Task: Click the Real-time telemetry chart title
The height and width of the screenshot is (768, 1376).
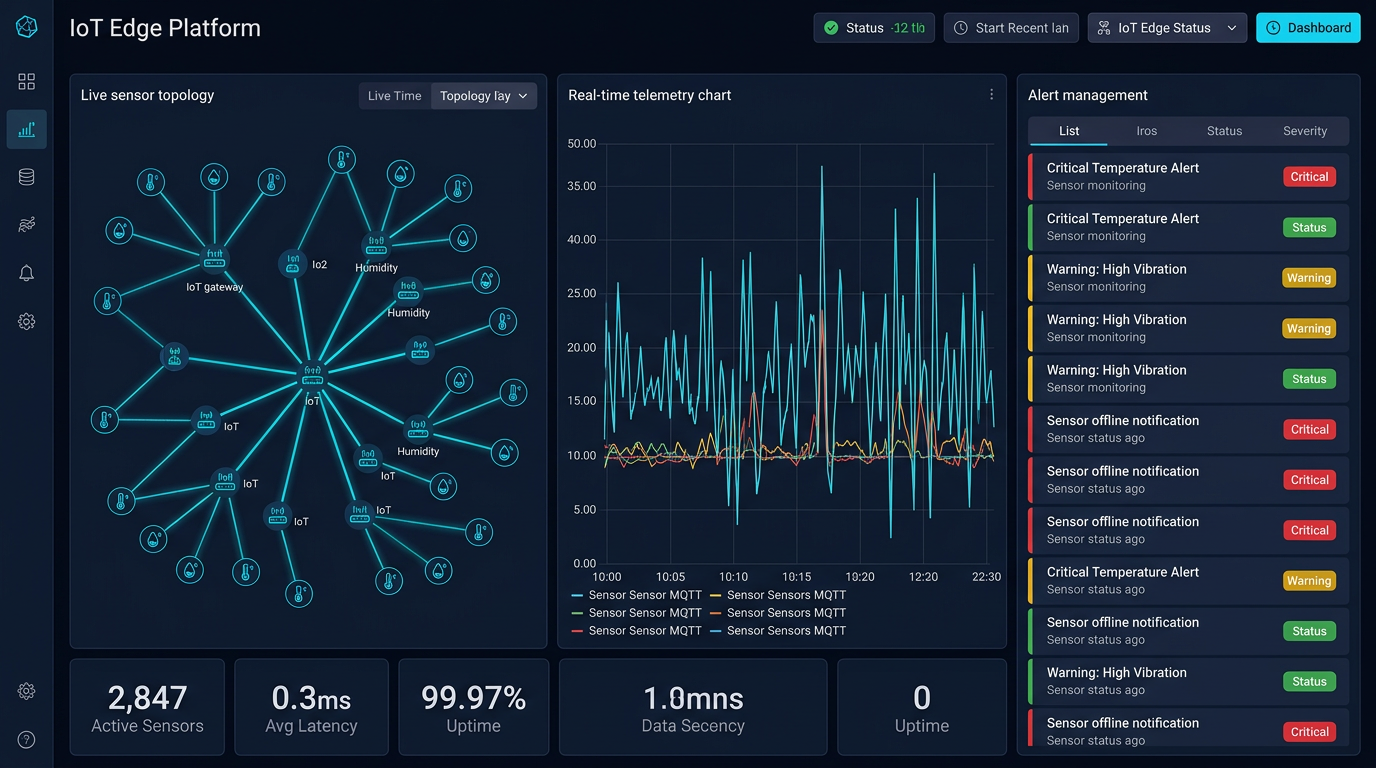Action: pos(650,95)
